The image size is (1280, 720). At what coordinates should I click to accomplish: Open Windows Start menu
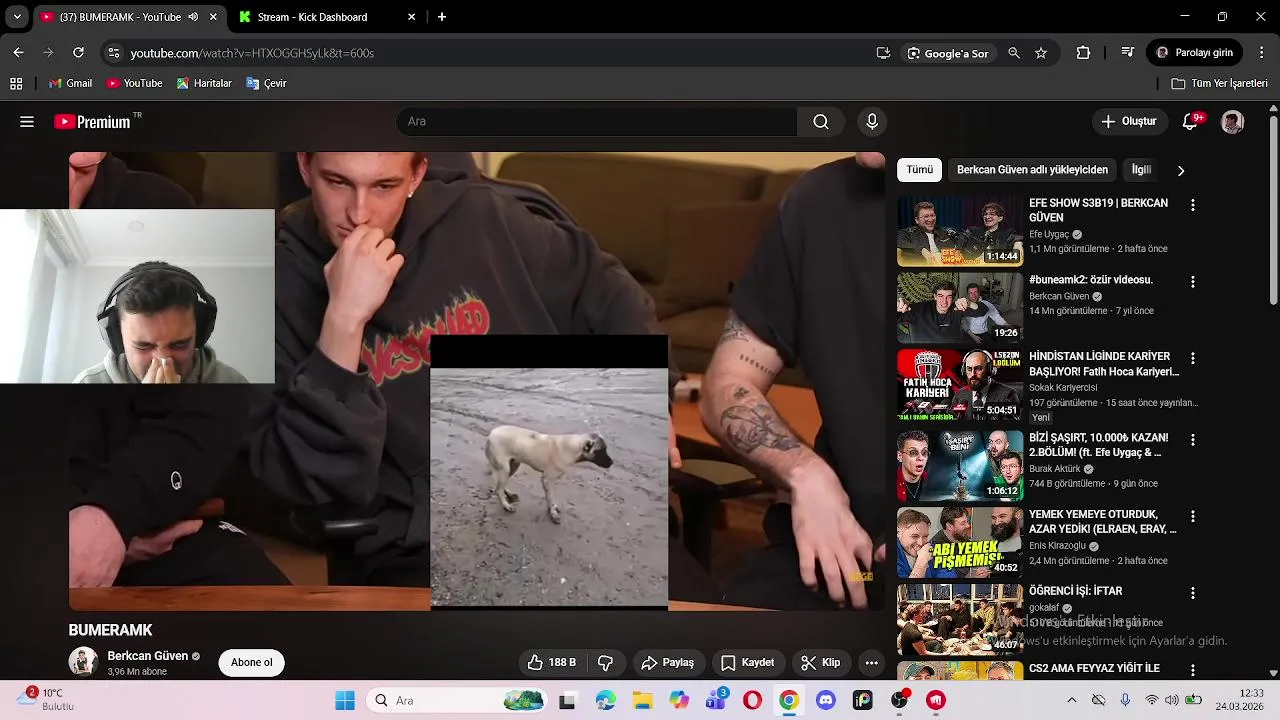(x=345, y=701)
